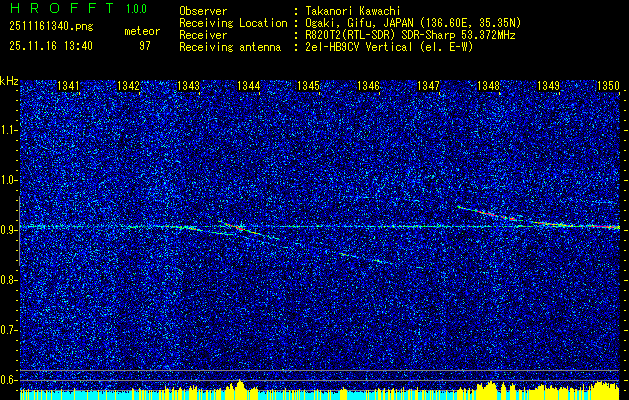
Task: Click the 1350 time marker
Action: click(608, 86)
